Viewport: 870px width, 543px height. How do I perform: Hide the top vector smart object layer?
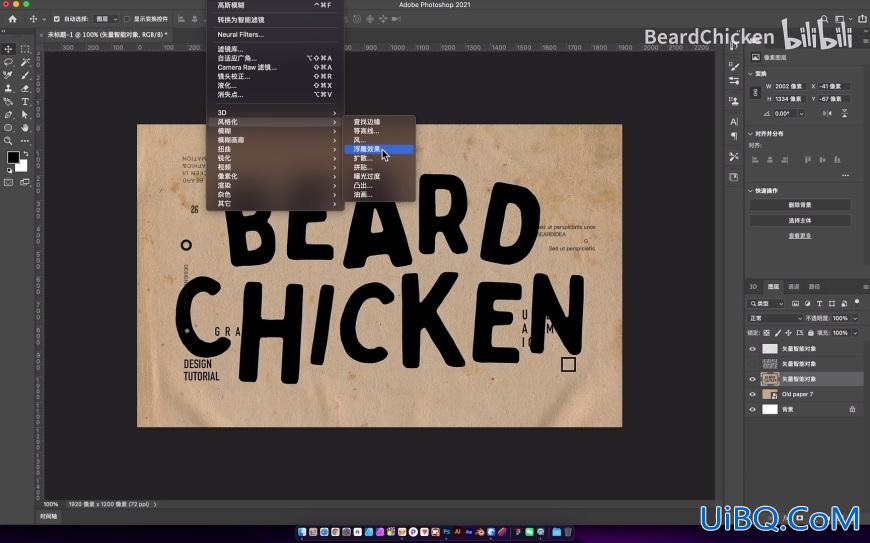(752, 349)
